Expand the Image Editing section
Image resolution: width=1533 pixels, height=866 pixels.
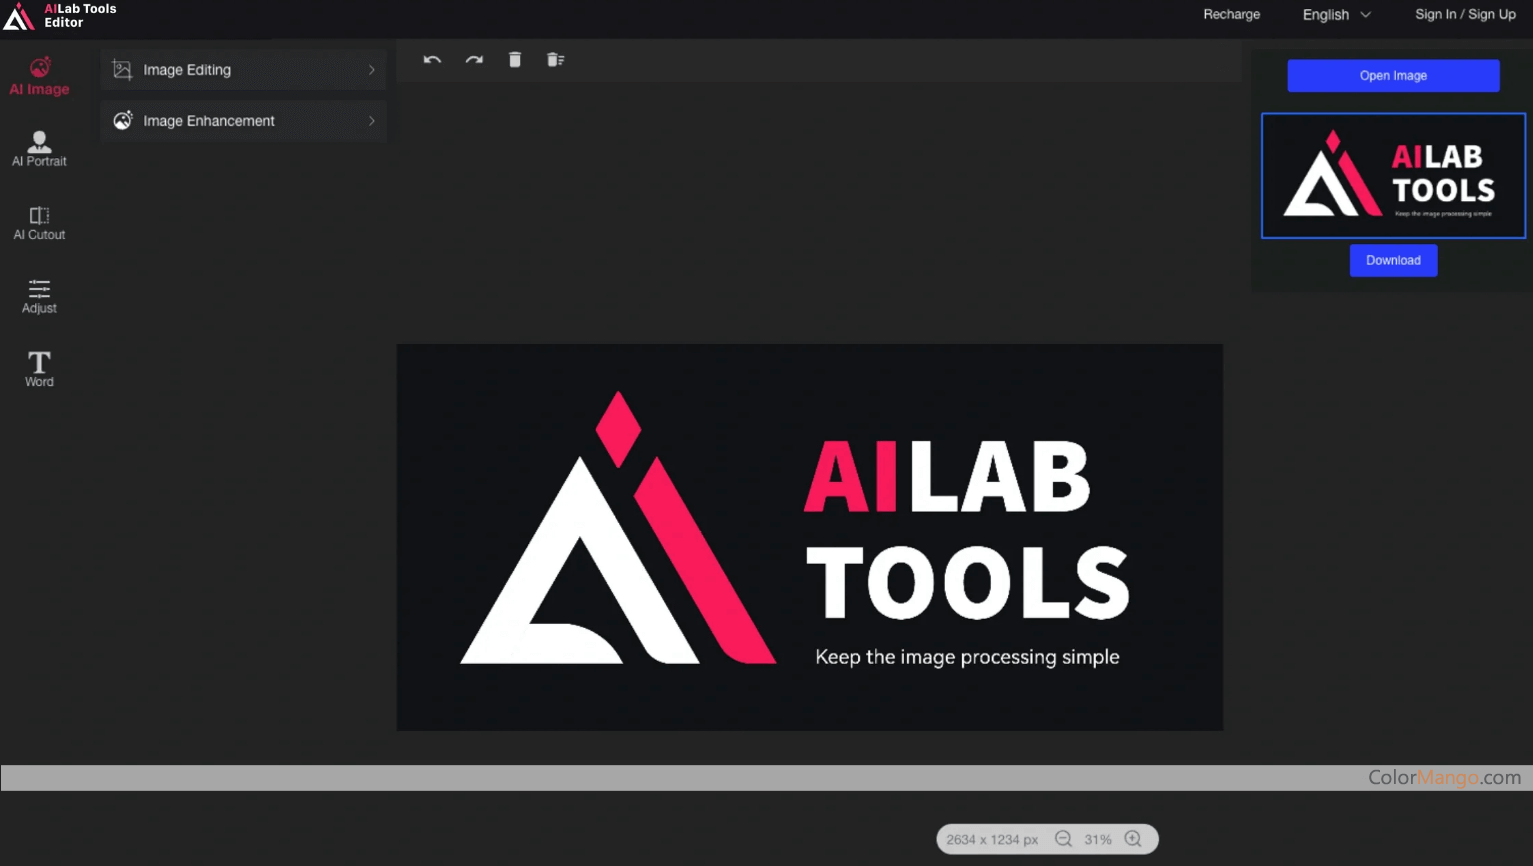click(242, 69)
